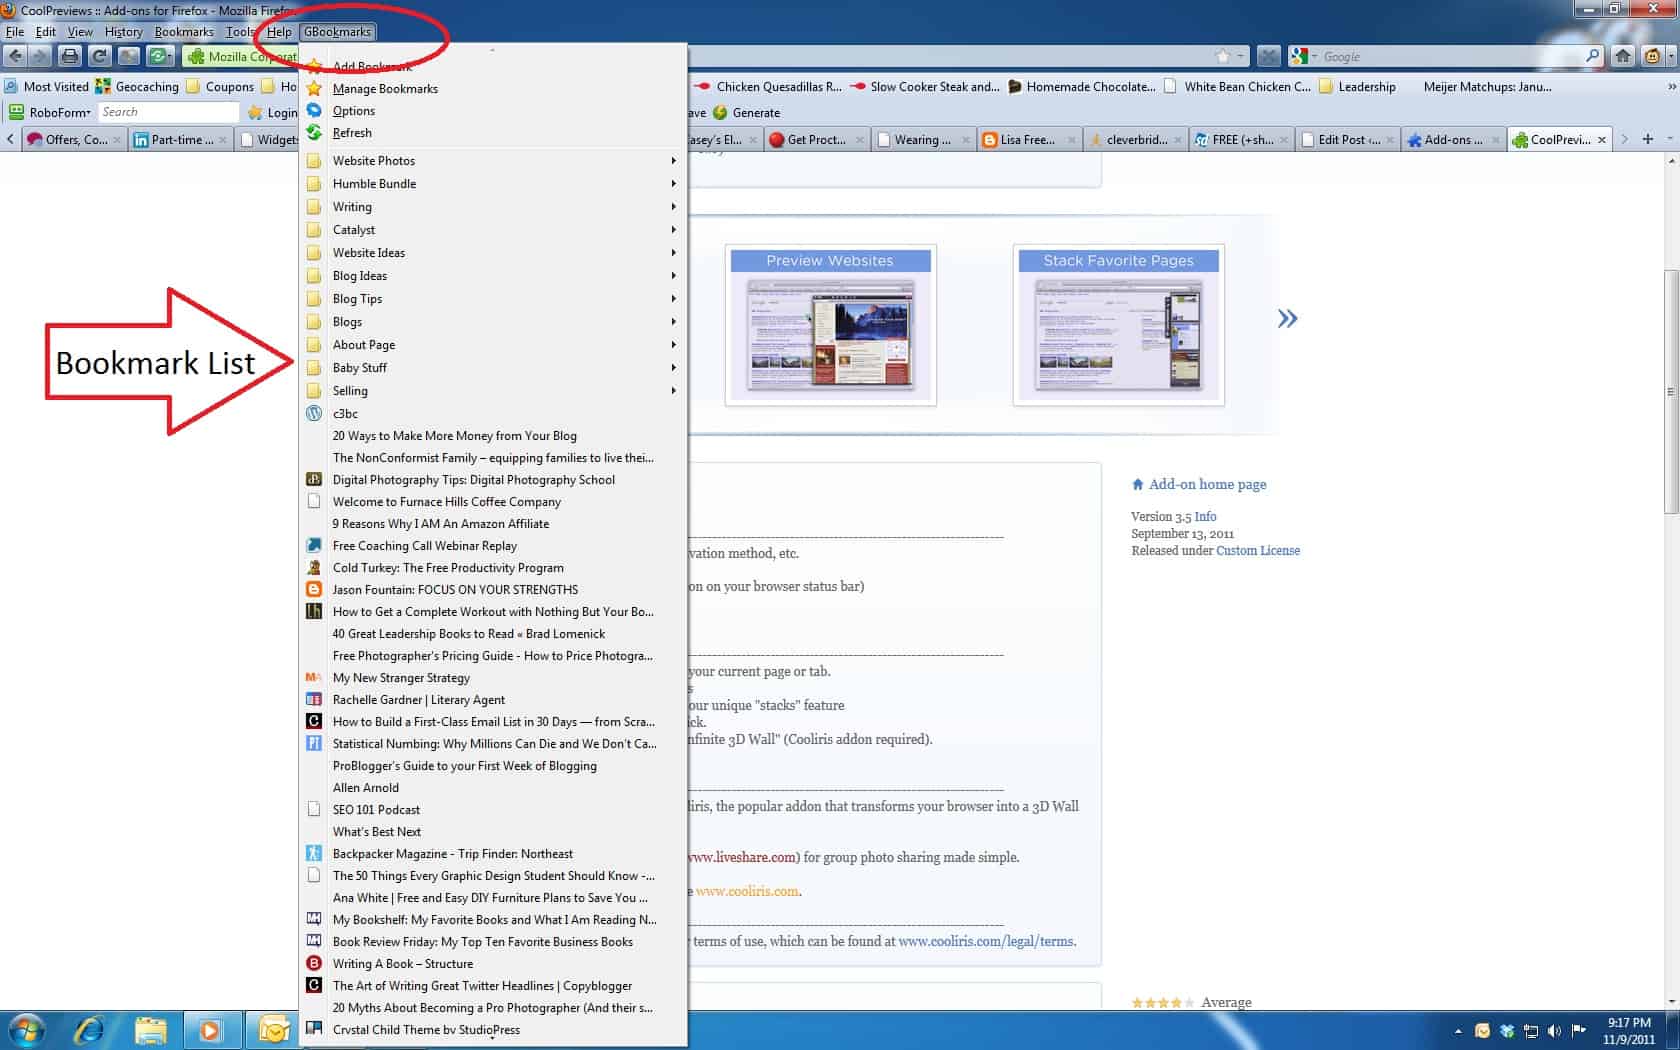This screenshot has width=1680, height=1050.
Task: Choose Options in the GBookmarks menu
Action: [x=354, y=111]
